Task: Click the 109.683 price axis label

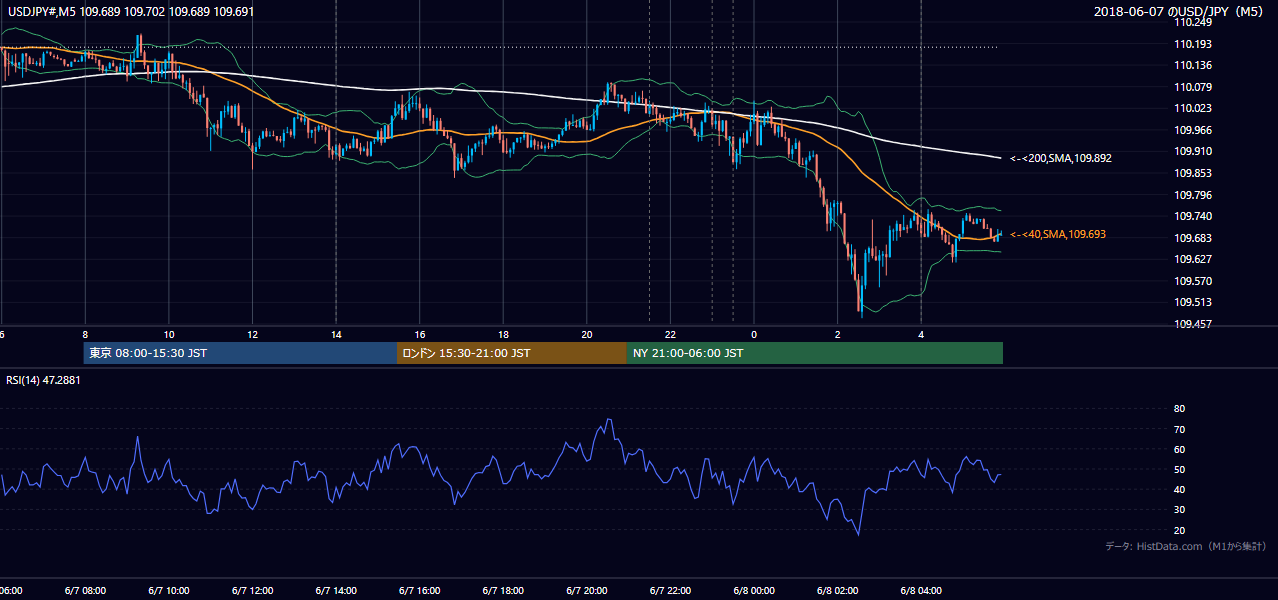Action: click(x=1193, y=238)
